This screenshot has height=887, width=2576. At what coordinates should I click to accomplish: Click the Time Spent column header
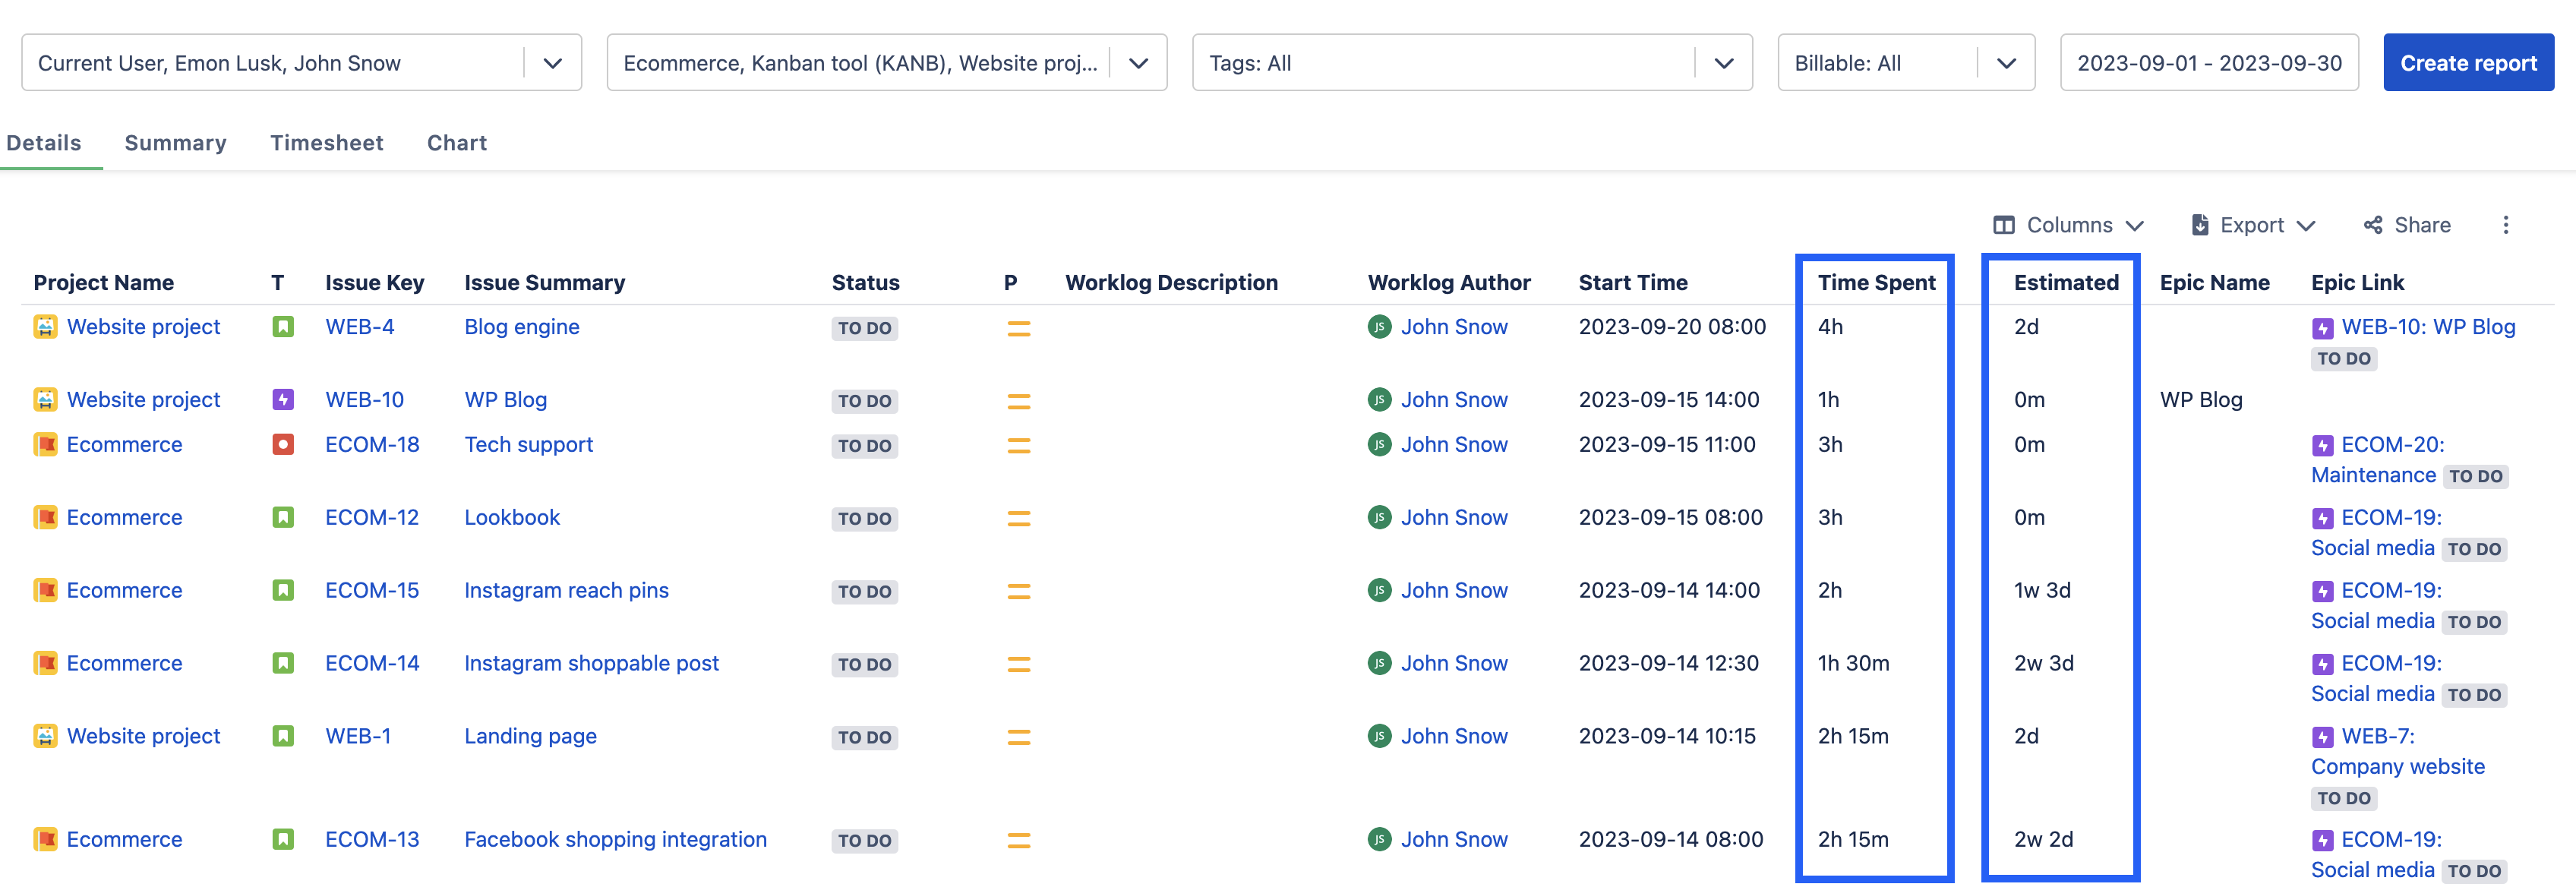(1876, 283)
